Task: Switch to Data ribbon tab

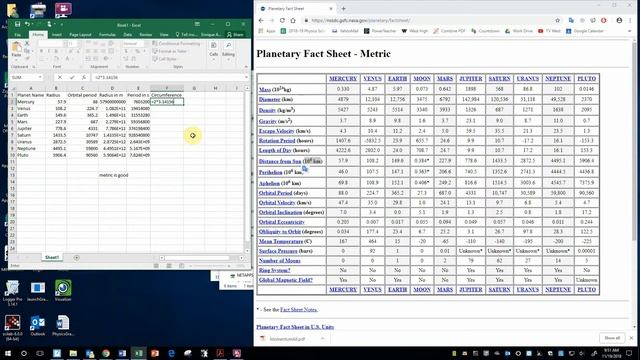Action: (x=128, y=35)
